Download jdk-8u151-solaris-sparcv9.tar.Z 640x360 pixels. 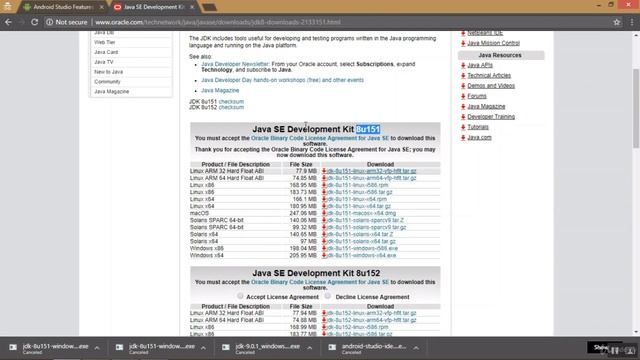point(365,220)
